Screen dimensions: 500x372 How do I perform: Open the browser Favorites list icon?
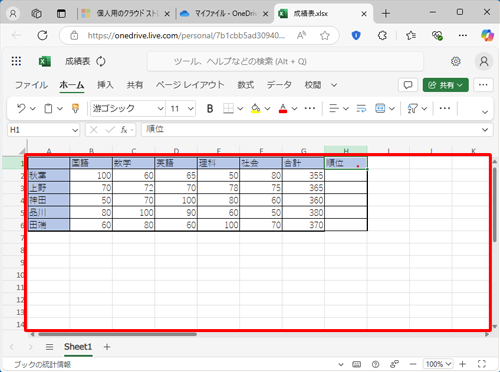(411, 35)
